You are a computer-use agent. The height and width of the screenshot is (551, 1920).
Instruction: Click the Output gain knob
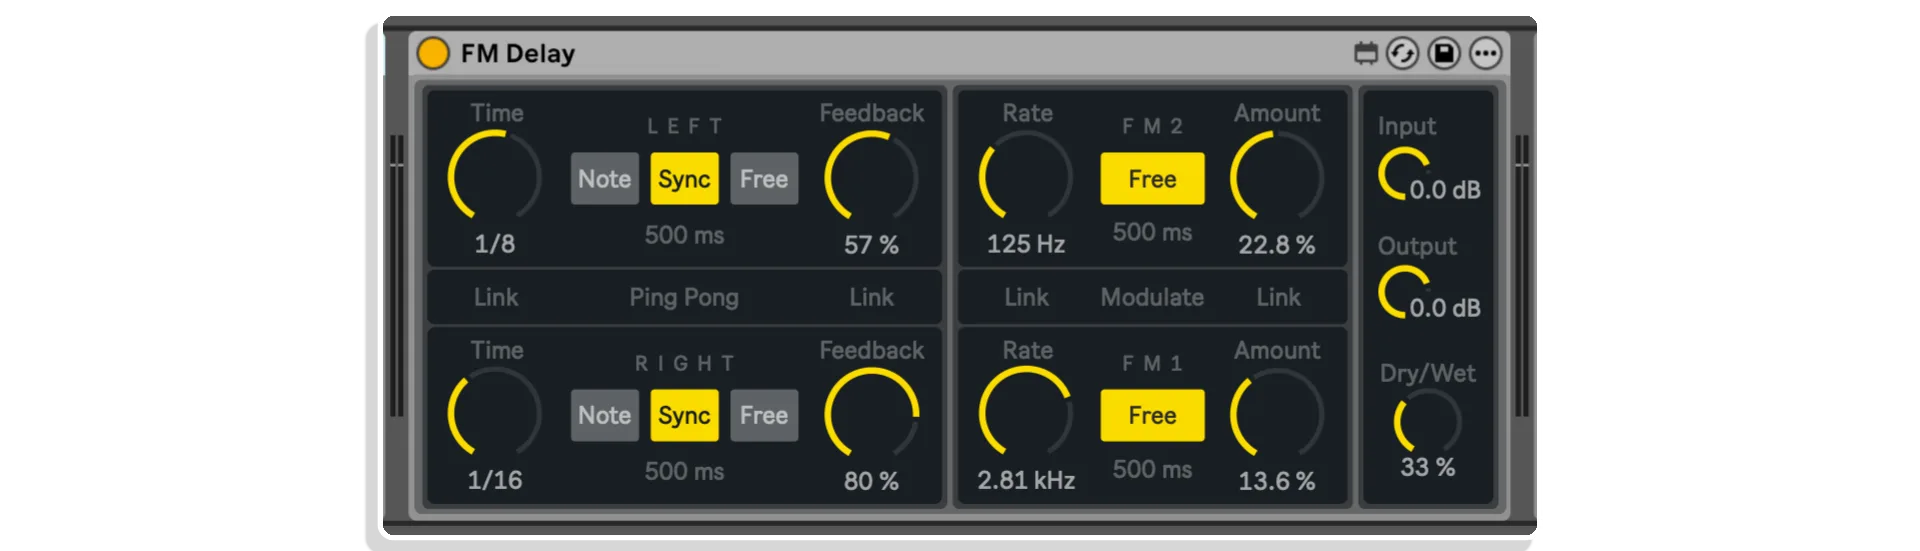pyautogui.click(x=1405, y=293)
